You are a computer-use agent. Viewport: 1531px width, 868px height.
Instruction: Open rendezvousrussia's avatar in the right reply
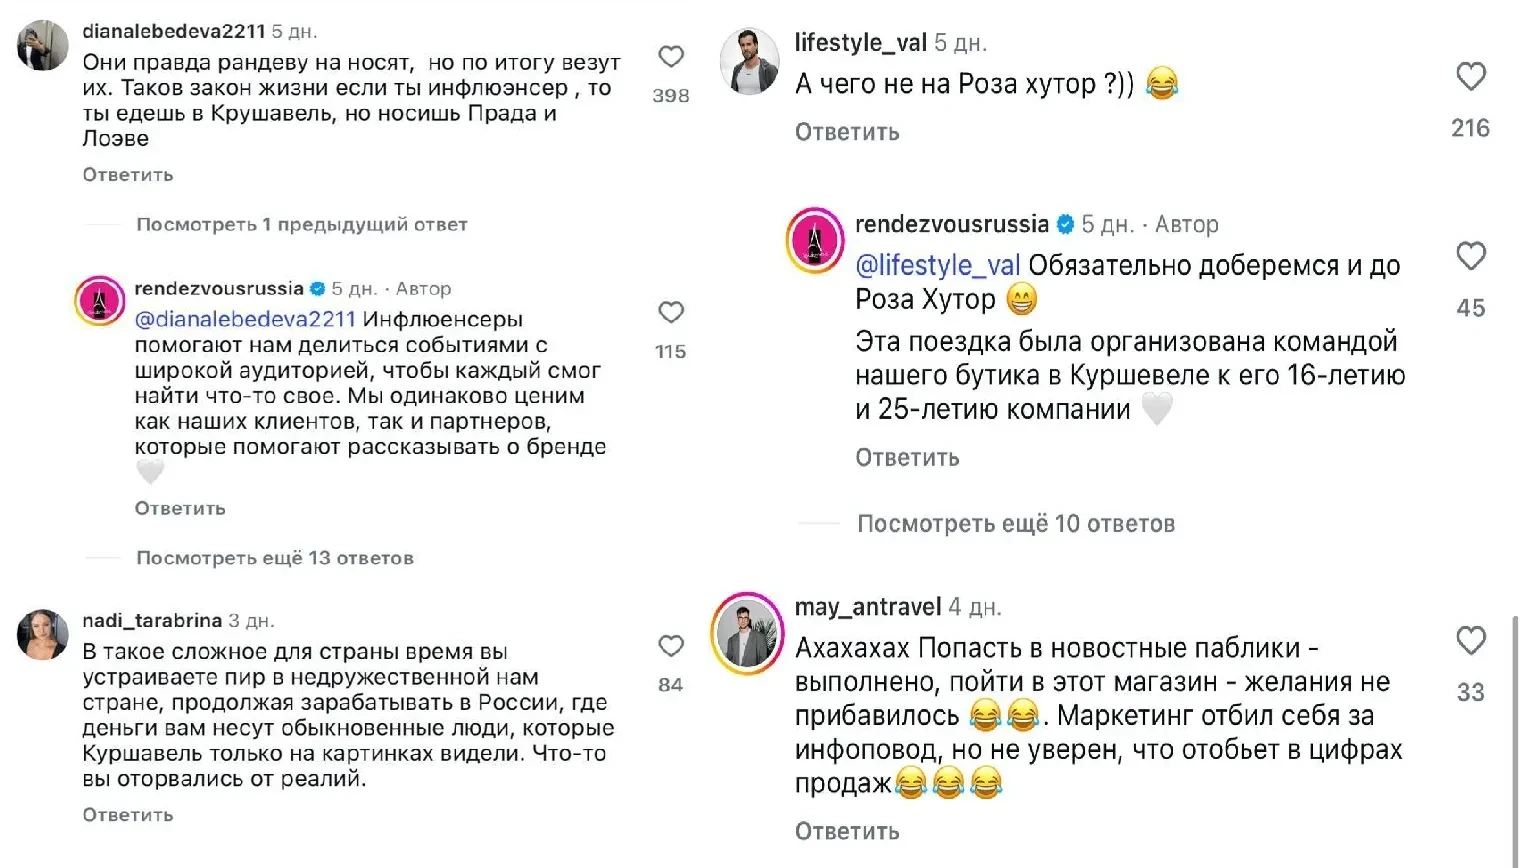tap(815, 241)
